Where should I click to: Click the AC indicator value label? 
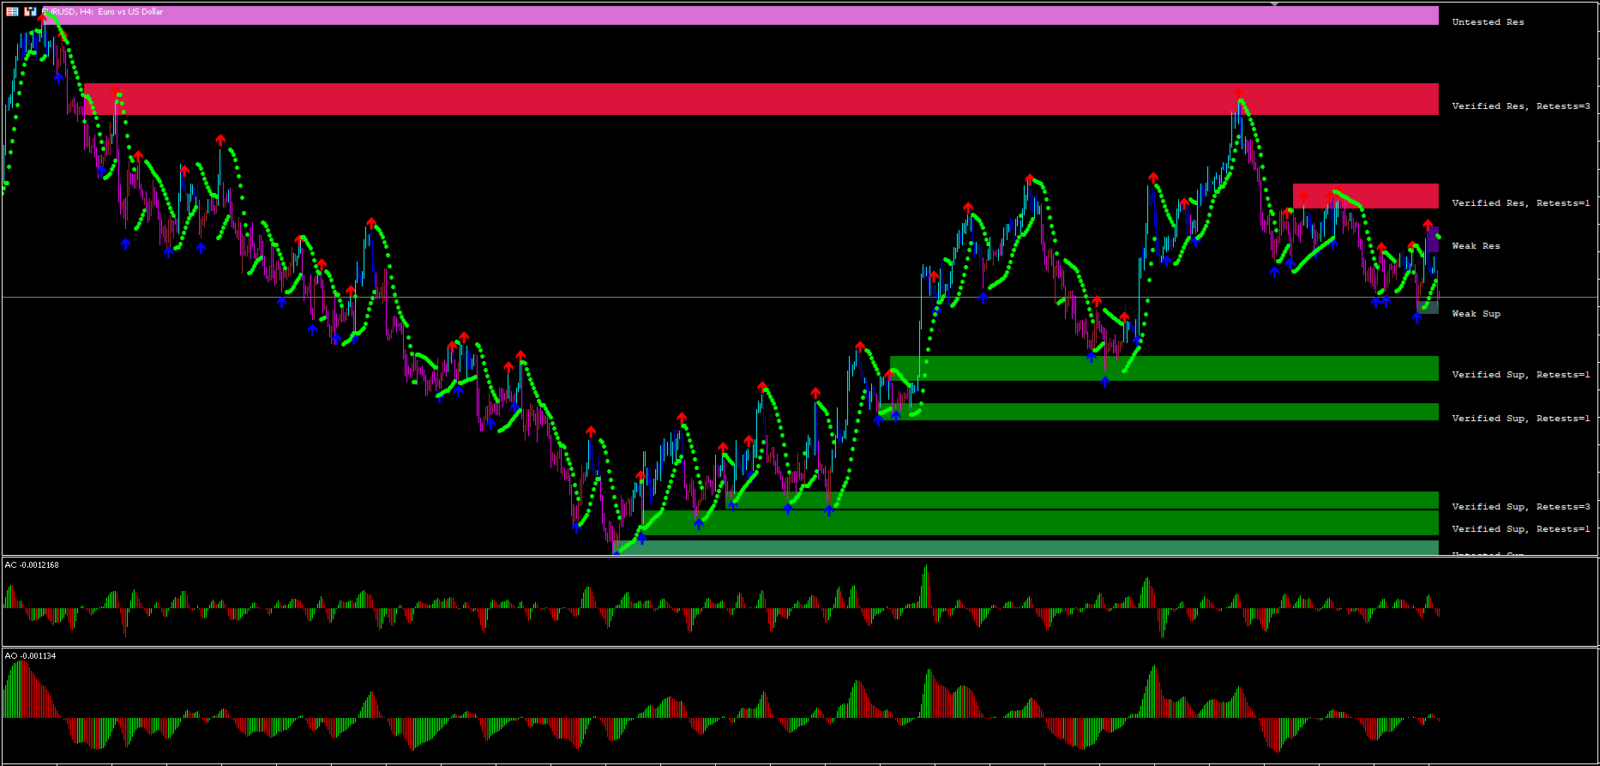click(x=32, y=565)
